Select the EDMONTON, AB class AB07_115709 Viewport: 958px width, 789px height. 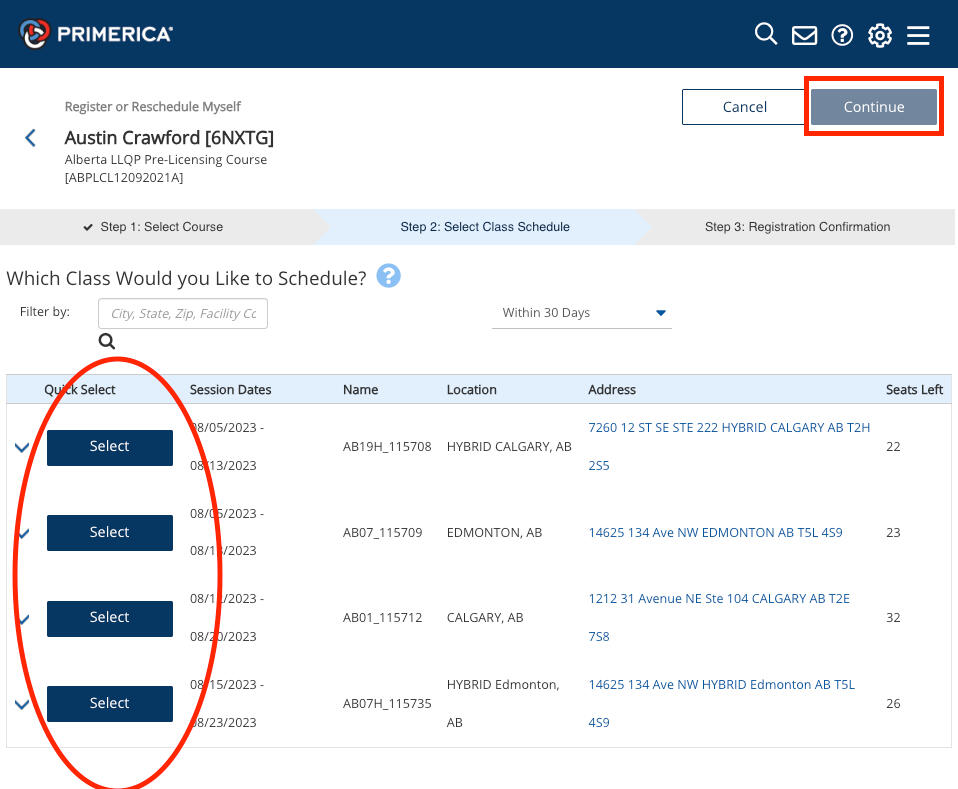(x=110, y=532)
